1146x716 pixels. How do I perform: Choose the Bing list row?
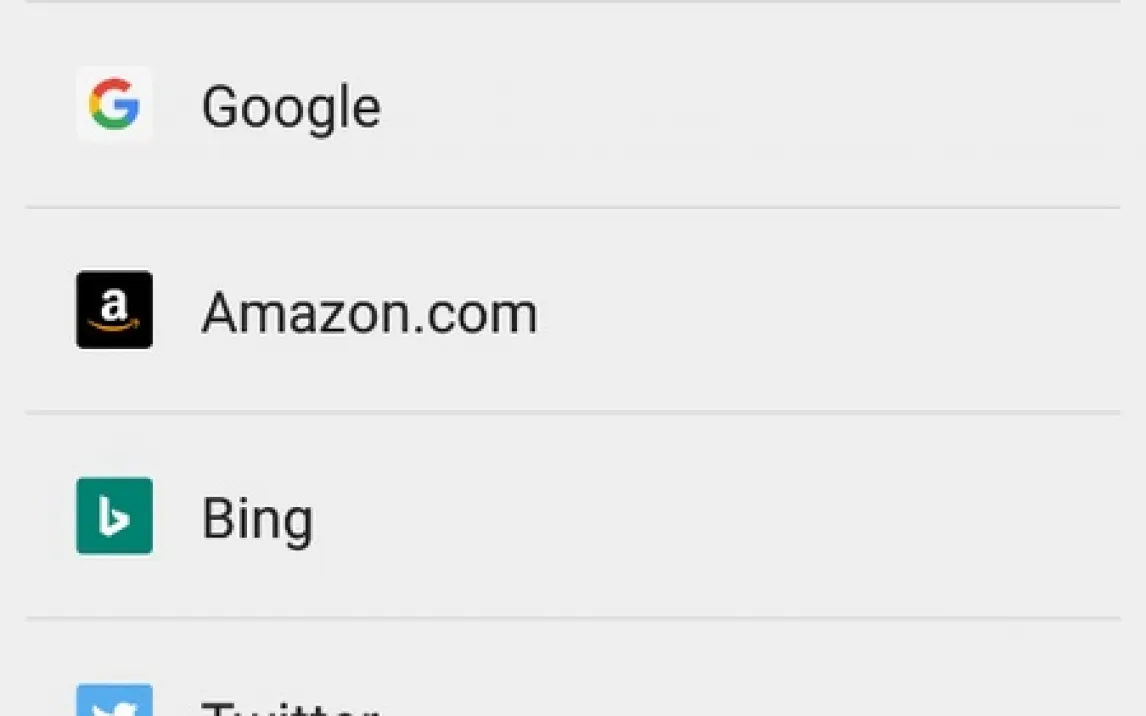(572, 517)
